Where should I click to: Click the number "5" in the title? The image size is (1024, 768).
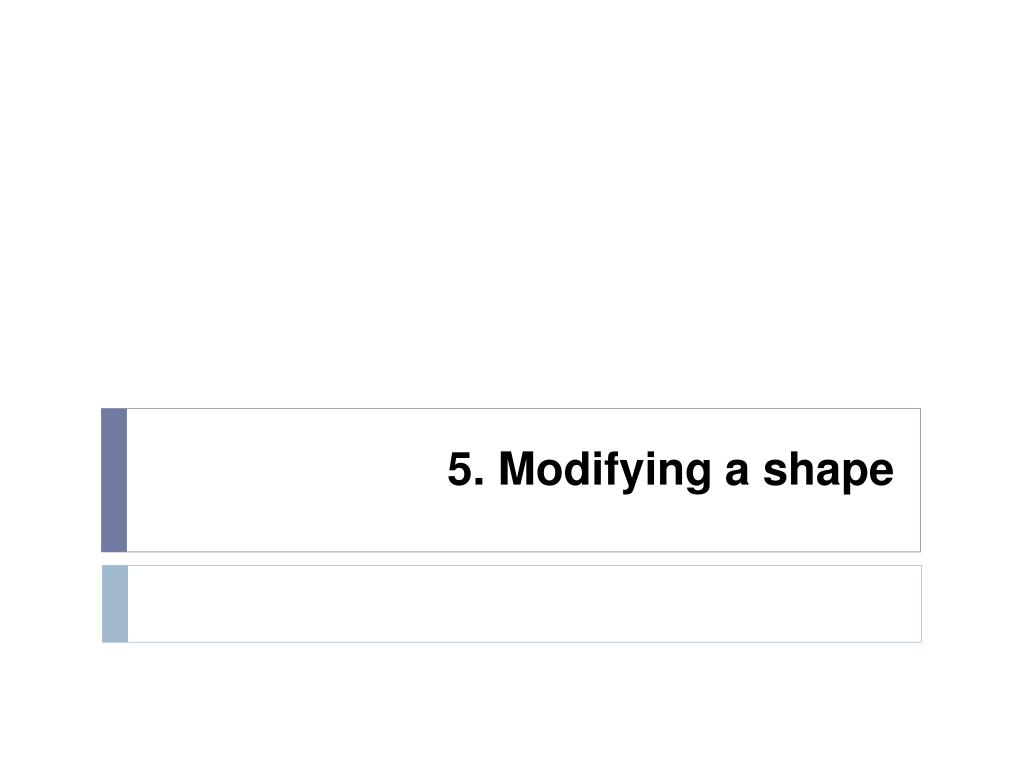point(460,469)
